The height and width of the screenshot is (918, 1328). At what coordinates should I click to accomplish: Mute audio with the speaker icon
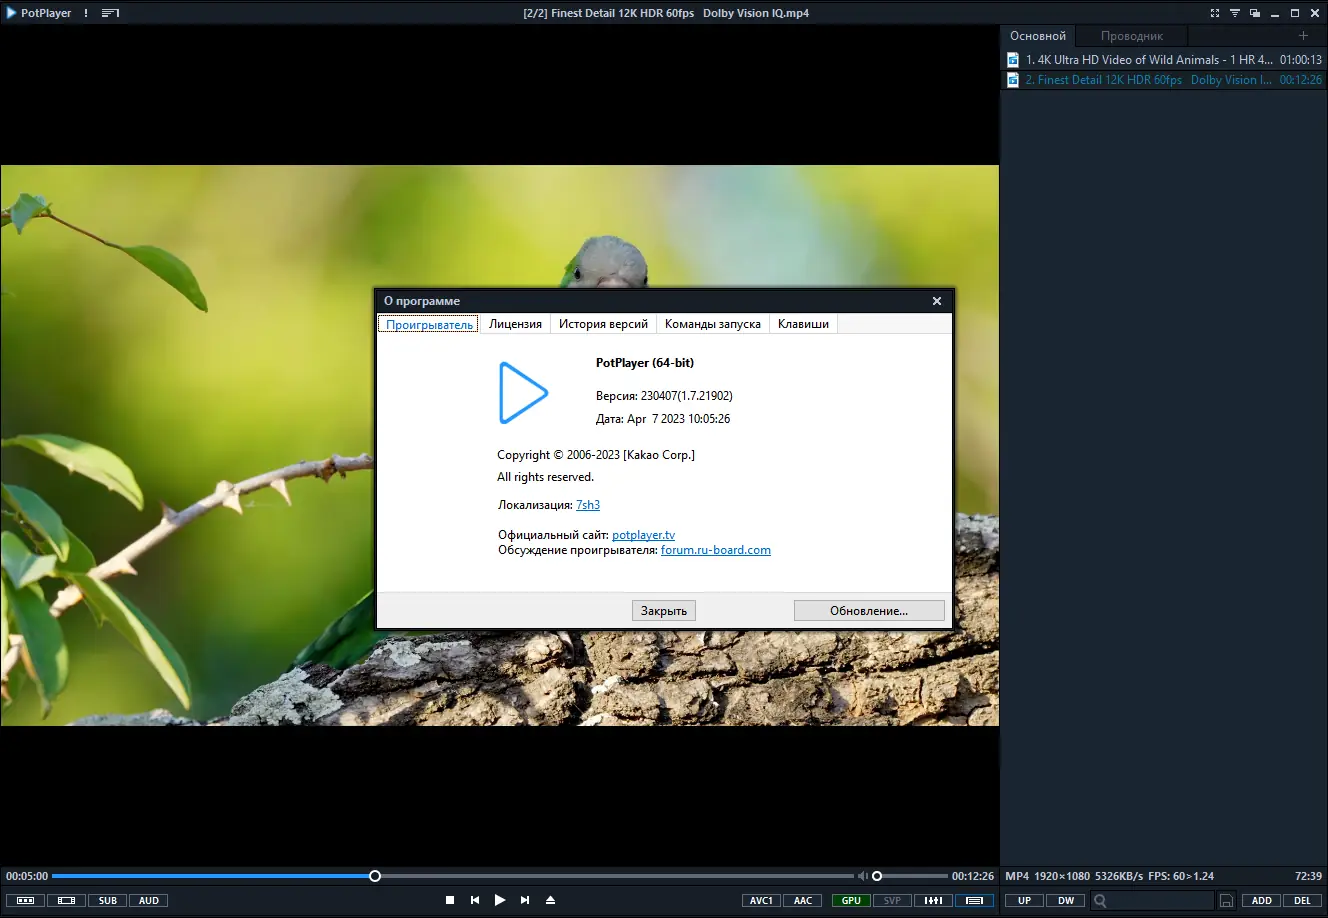862,876
